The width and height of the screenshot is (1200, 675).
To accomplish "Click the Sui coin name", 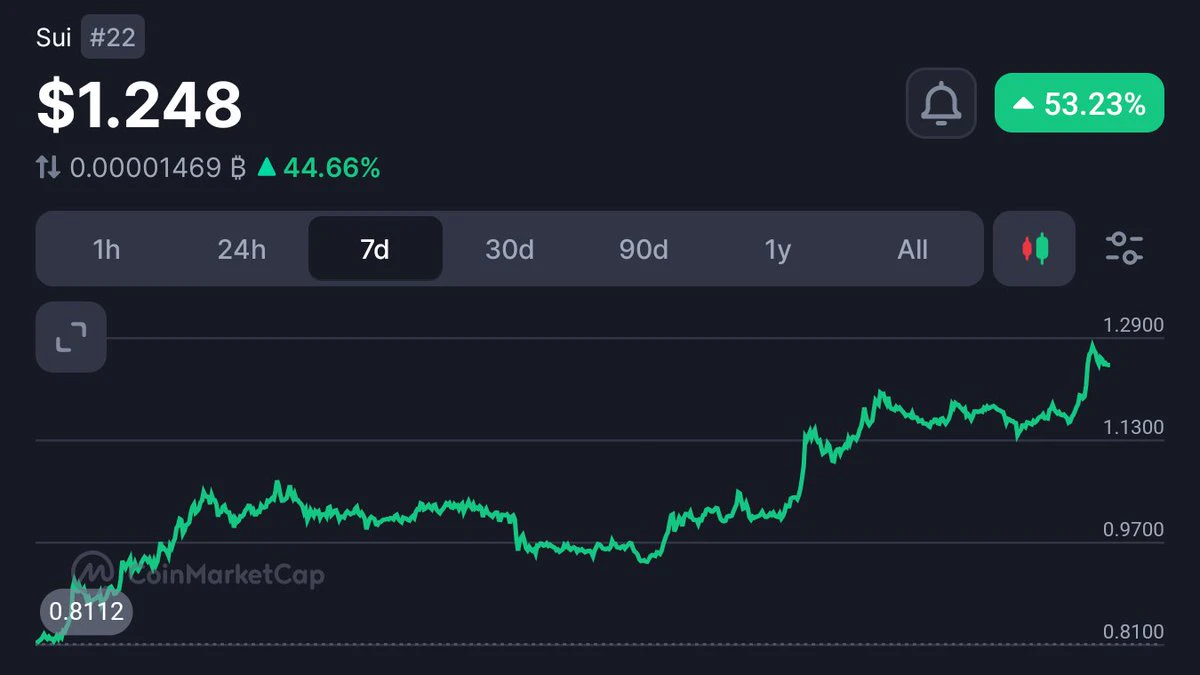I will 54,39.
